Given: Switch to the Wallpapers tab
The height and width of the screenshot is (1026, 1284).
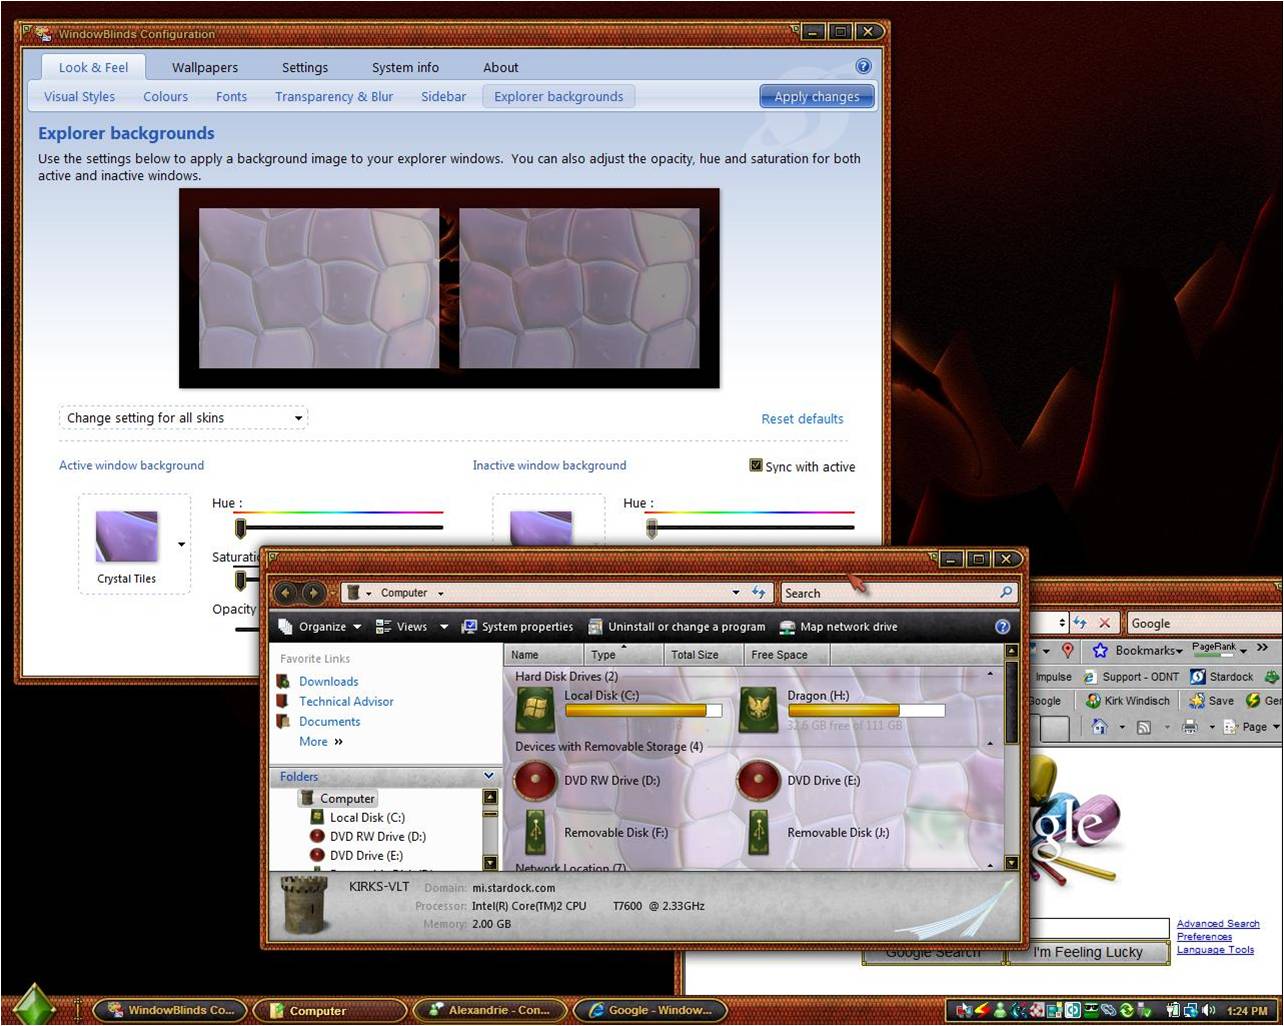Looking at the screenshot, I should [x=205, y=67].
